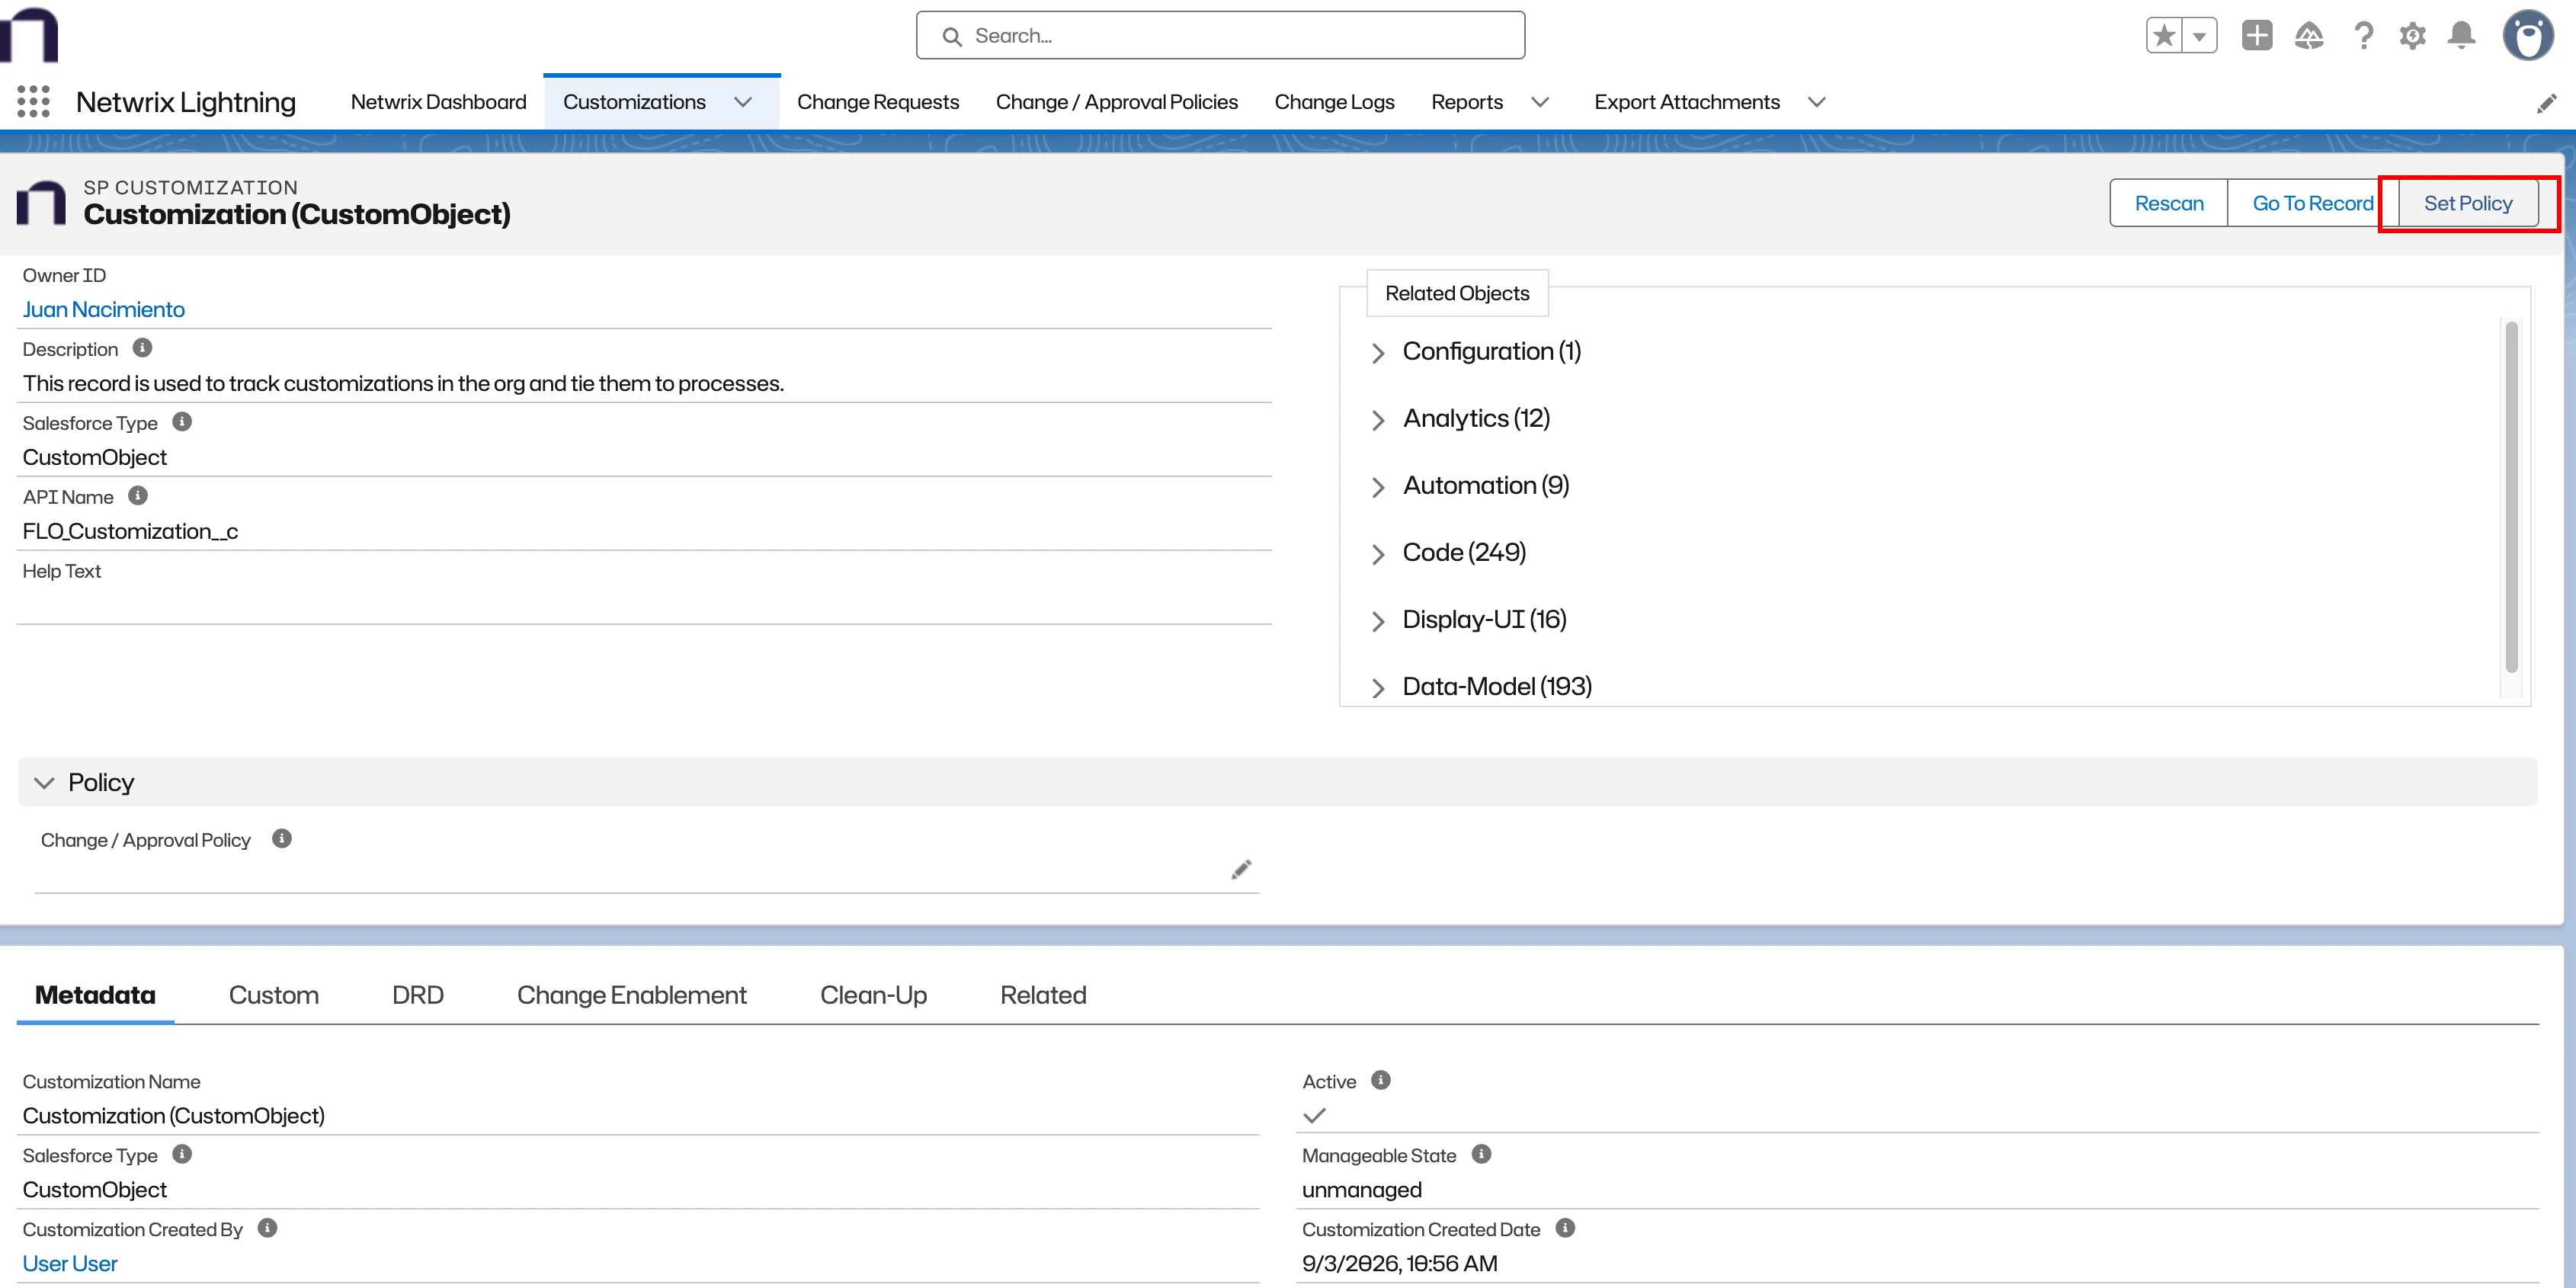Switch to the Change Enablement tab
Screen dimensions: 2576x1288
pos(632,995)
